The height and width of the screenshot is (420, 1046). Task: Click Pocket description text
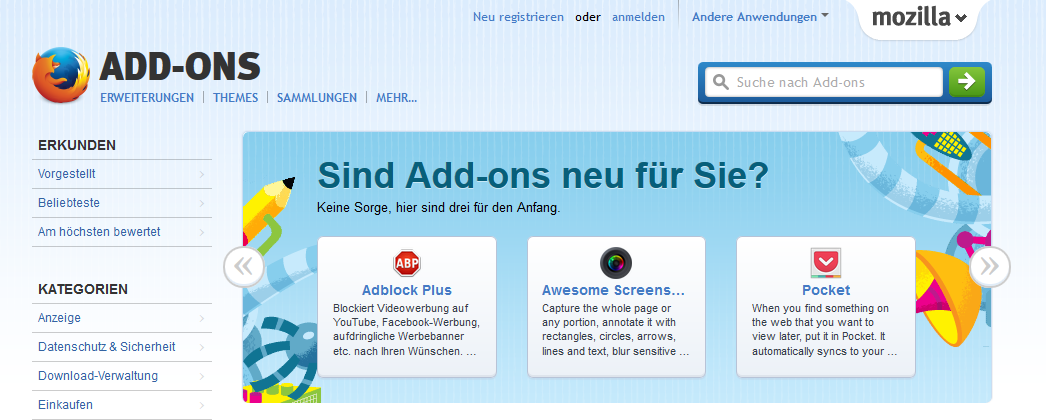click(825, 329)
